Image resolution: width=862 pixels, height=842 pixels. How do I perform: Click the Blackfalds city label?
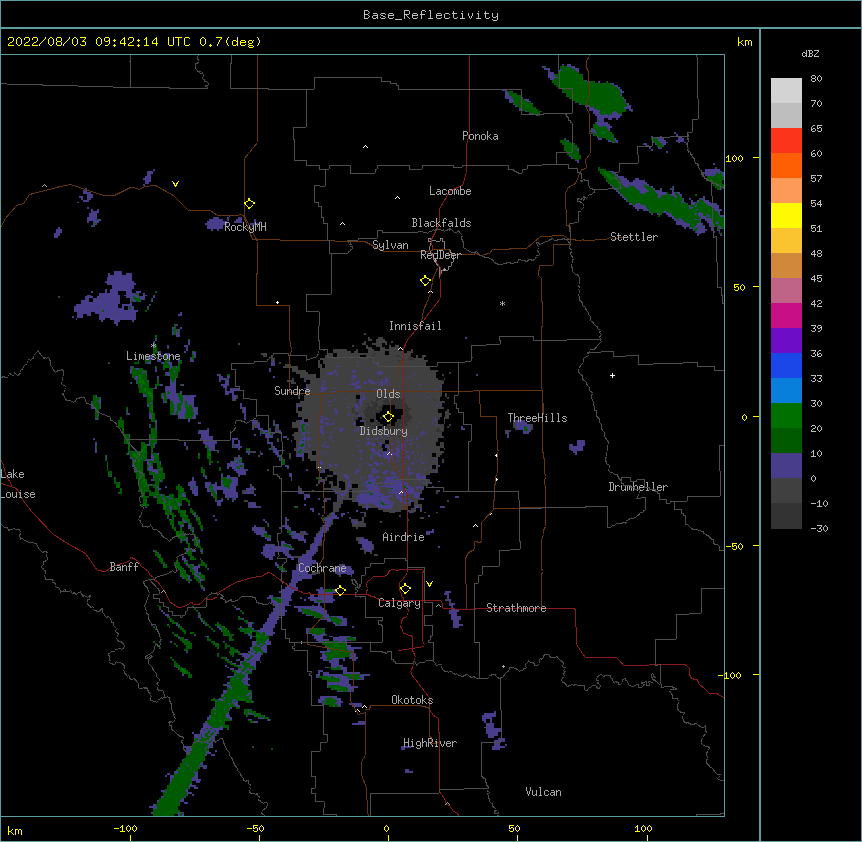441,223
